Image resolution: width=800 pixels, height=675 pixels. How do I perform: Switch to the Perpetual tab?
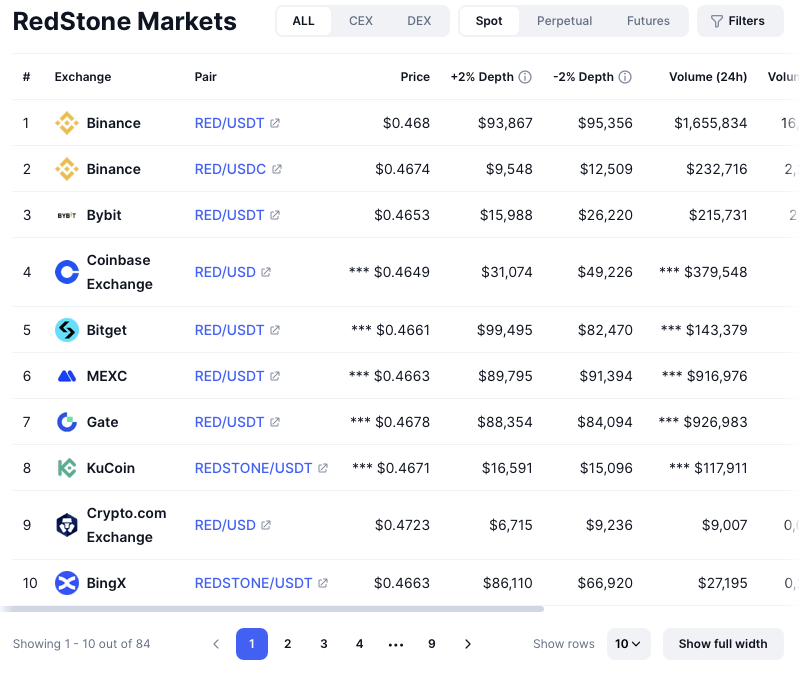564,21
